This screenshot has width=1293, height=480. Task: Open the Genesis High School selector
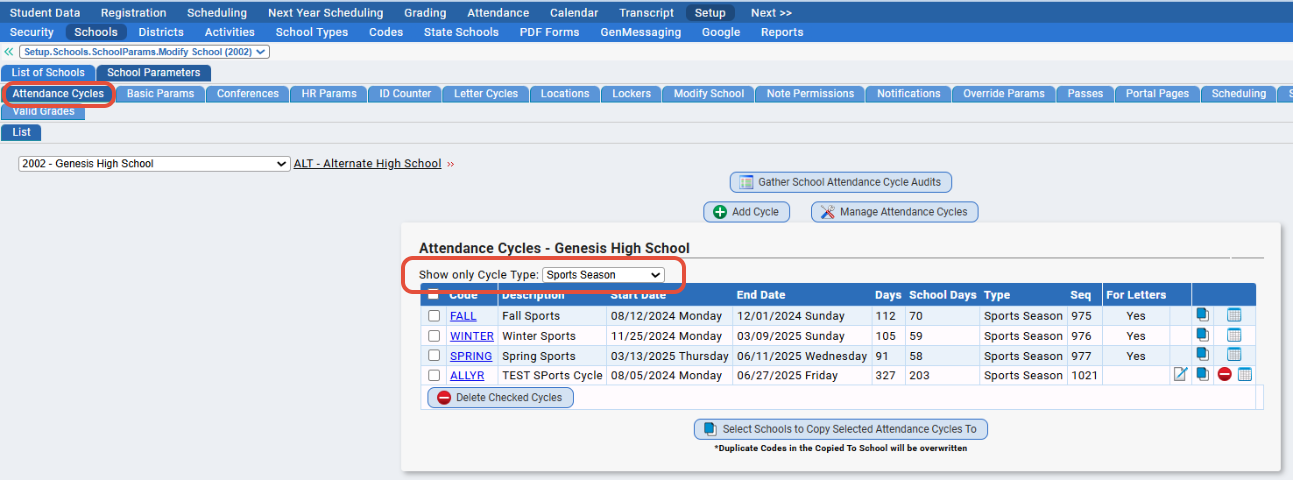(x=154, y=164)
